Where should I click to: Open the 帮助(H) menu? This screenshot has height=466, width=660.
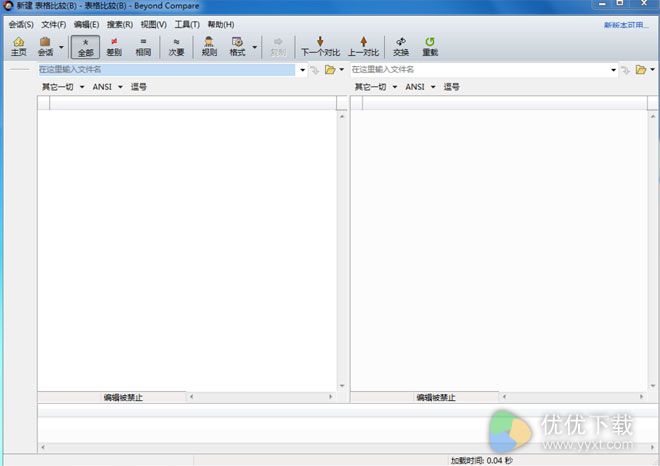tap(221, 24)
